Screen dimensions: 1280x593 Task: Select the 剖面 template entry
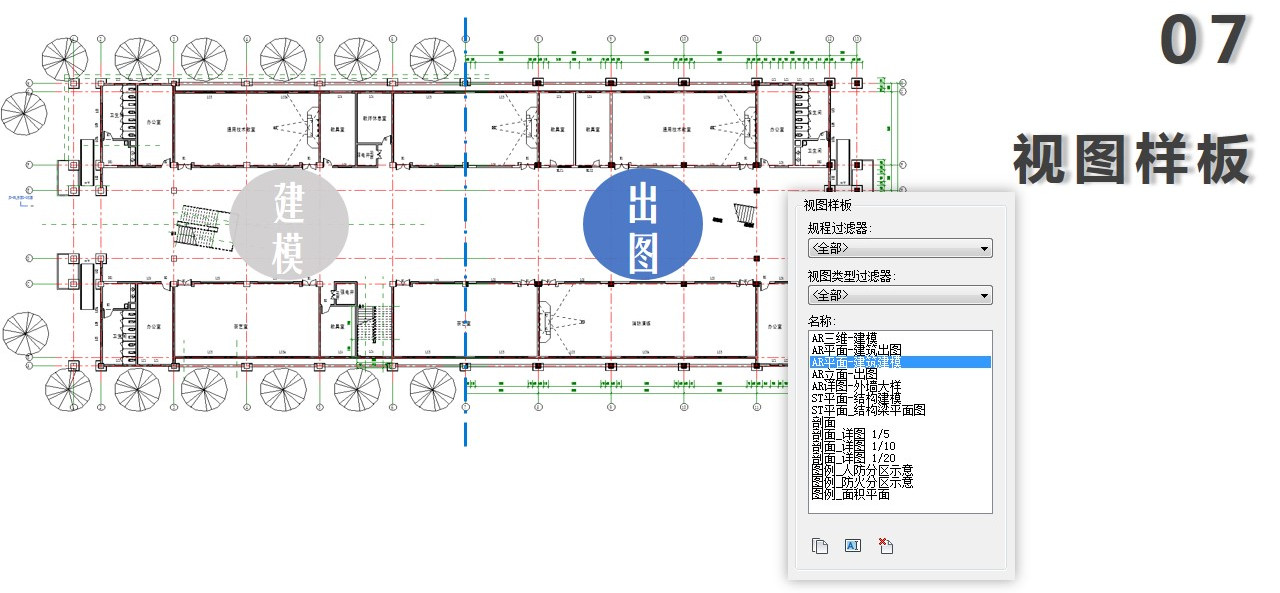pyautogui.click(x=823, y=423)
